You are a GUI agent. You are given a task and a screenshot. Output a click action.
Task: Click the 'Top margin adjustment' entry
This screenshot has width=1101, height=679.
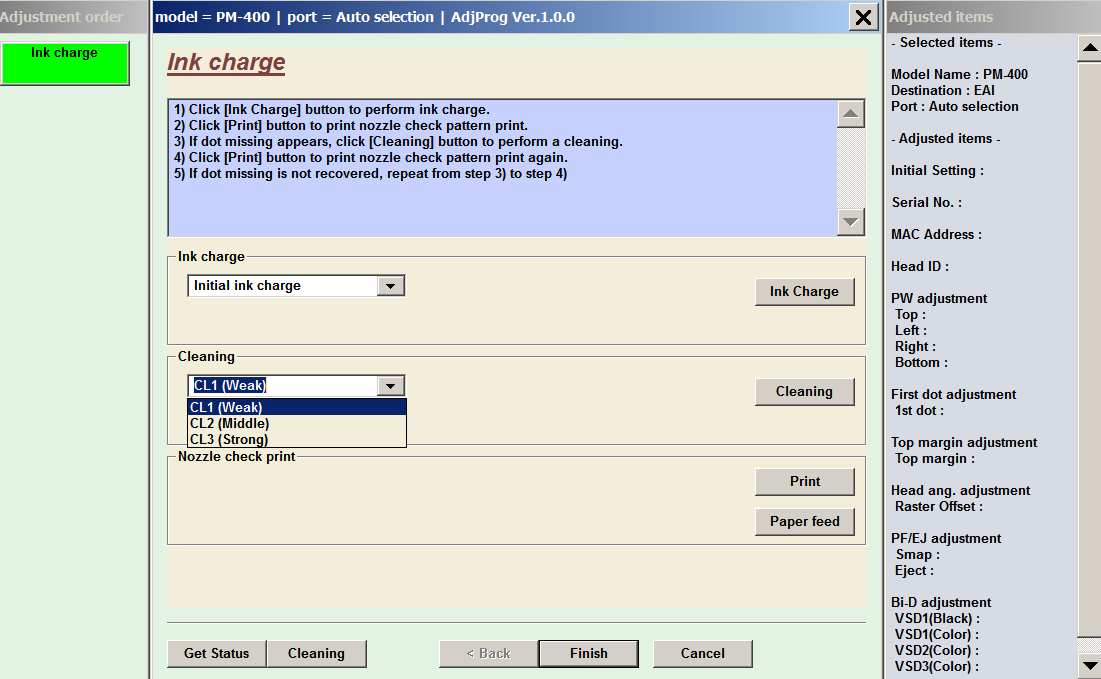pos(964,442)
